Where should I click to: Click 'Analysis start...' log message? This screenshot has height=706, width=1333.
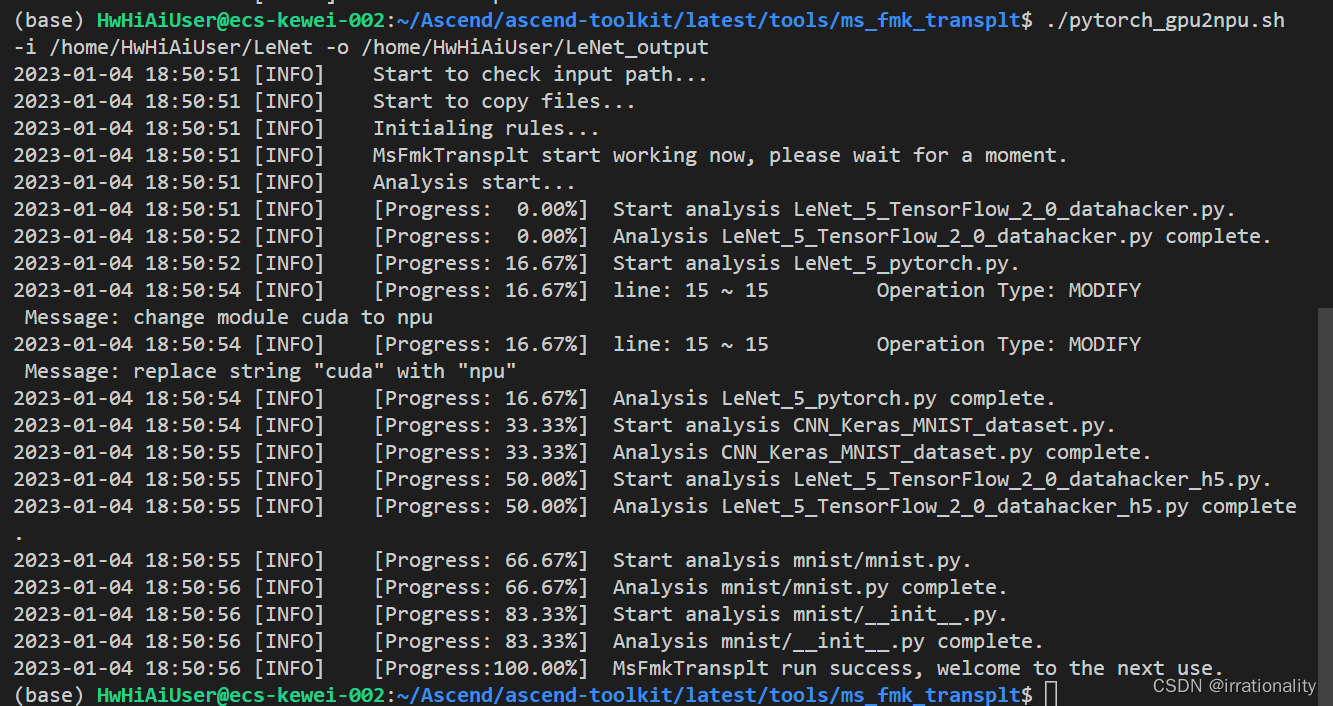click(474, 182)
